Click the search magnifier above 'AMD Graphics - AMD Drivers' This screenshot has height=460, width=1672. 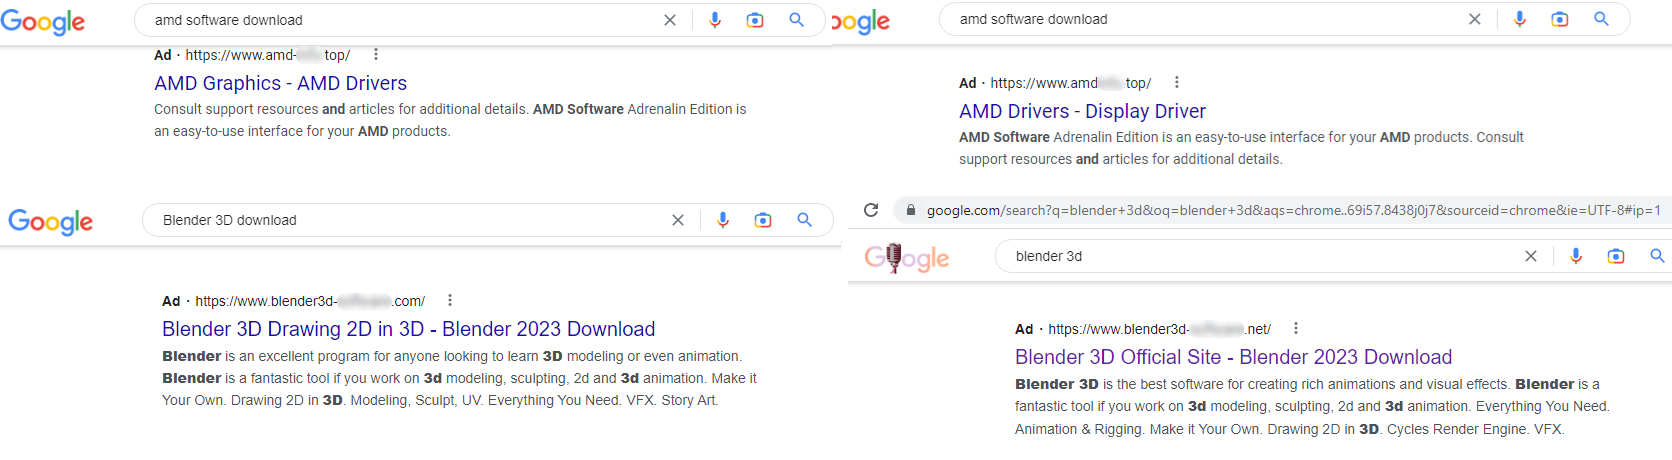[x=796, y=20]
